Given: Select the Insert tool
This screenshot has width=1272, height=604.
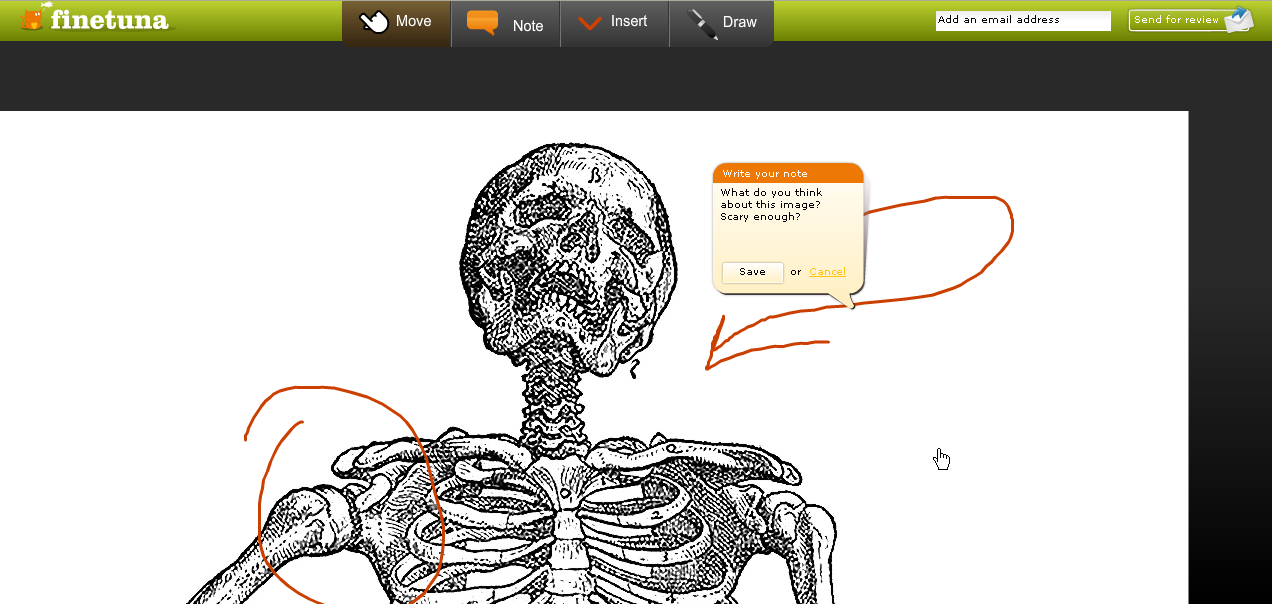Looking at the screenshot, I should pos(614,23).
